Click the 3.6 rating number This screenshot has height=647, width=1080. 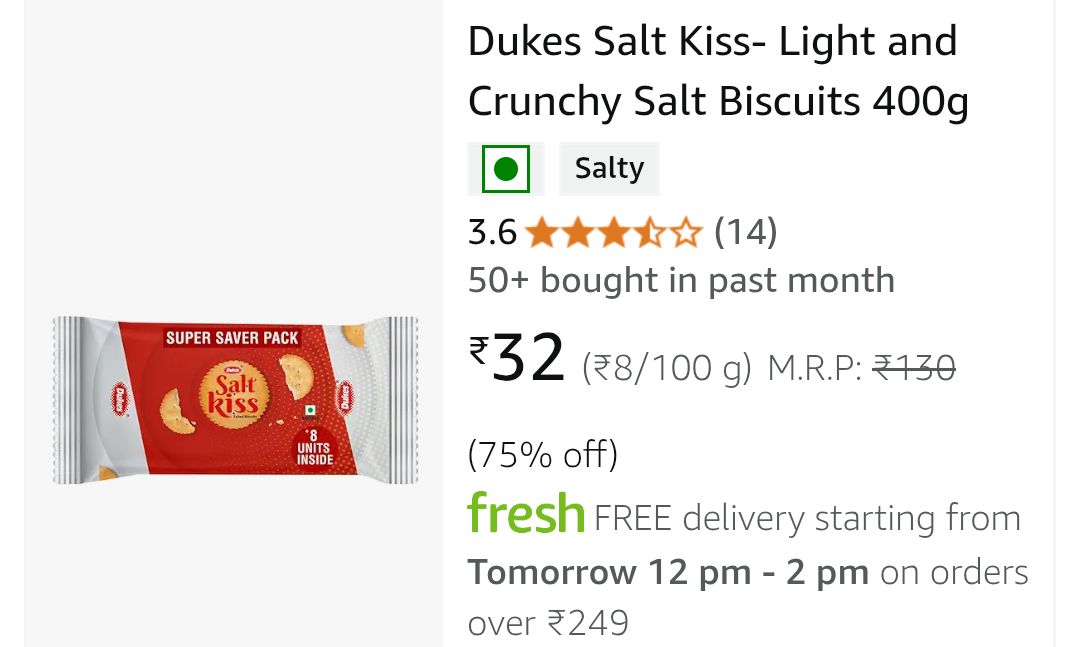click(x=492, y=233)
